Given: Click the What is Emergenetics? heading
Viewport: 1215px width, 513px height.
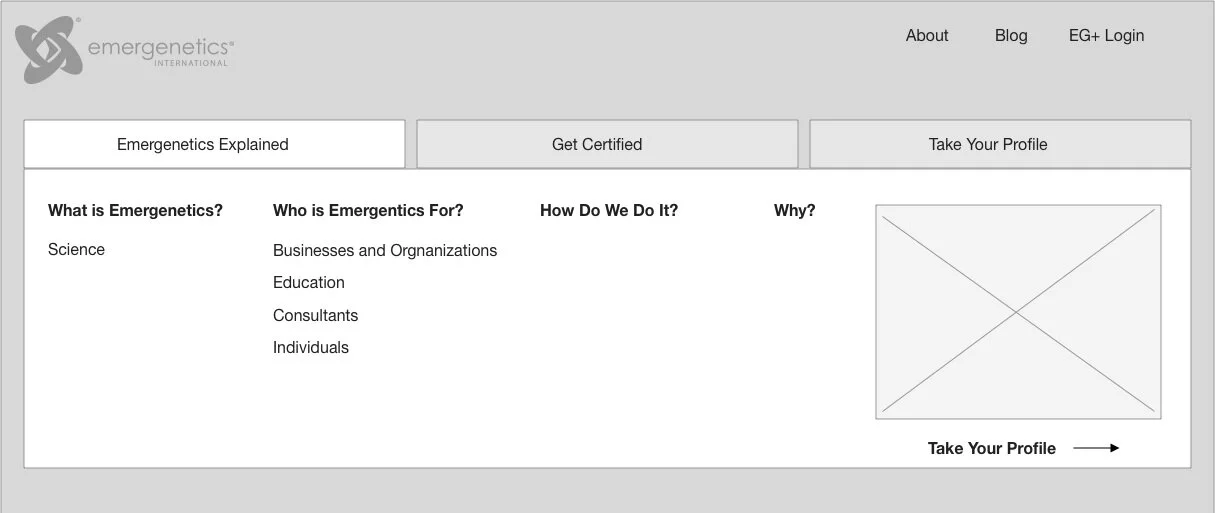Looking at the screenshot, I should point(135,211).
